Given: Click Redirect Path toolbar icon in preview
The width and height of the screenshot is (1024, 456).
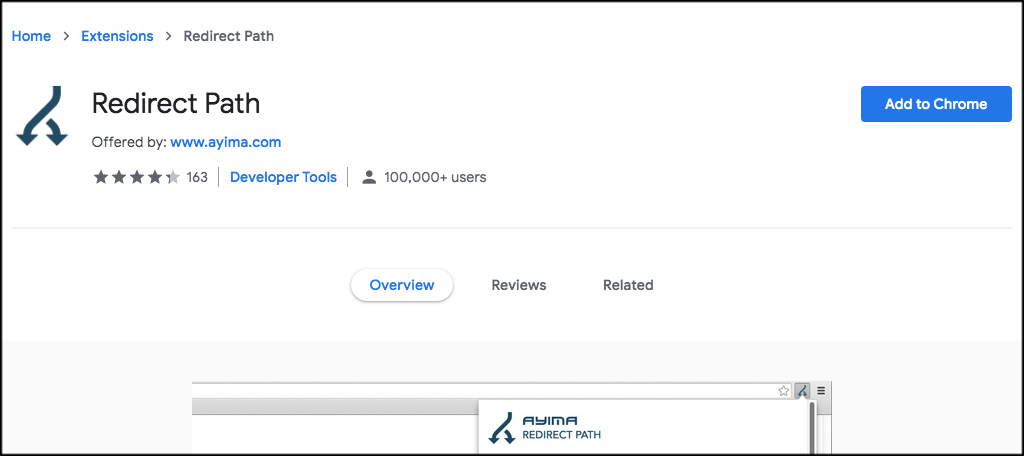Looking at the screenshot, I should 802,391.
